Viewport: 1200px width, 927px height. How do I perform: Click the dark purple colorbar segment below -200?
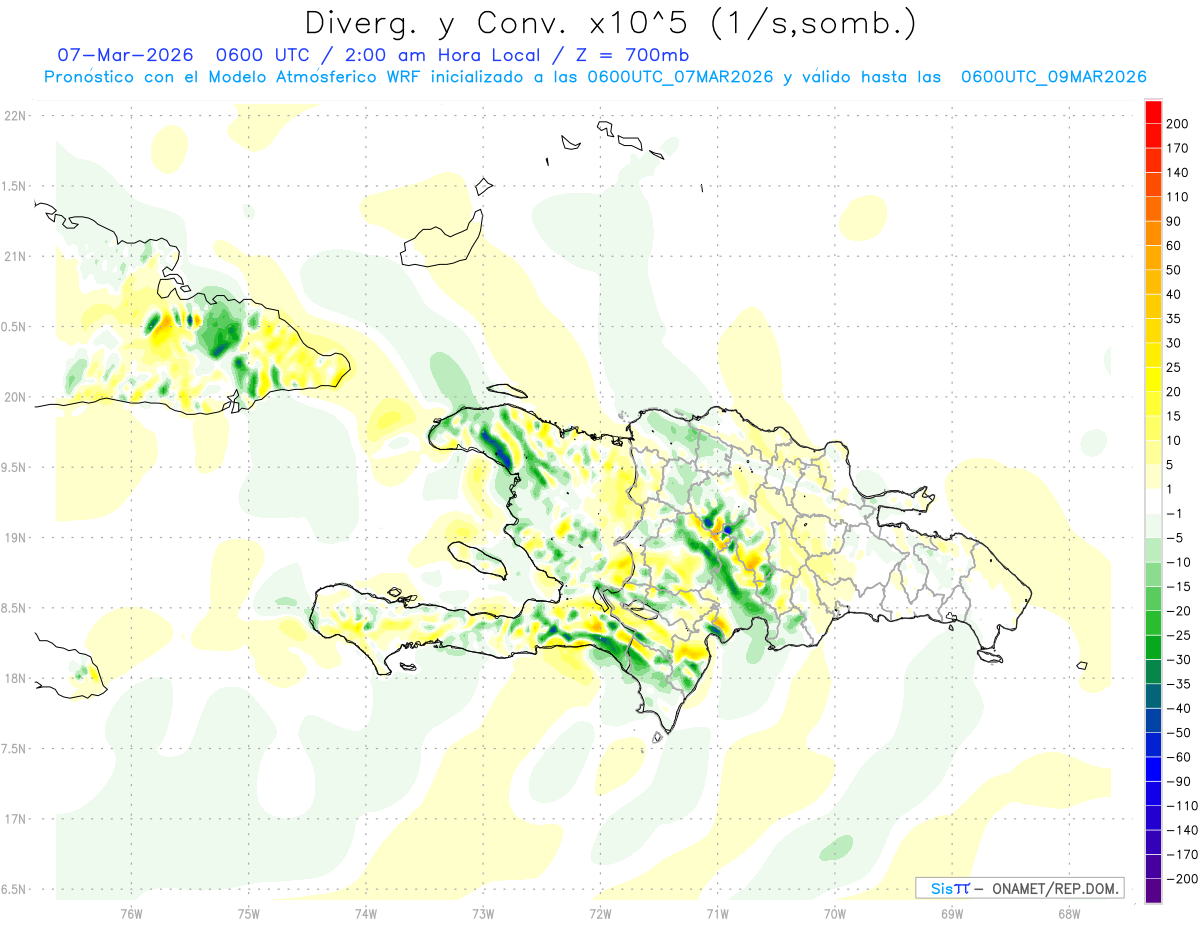[1153, 890]
